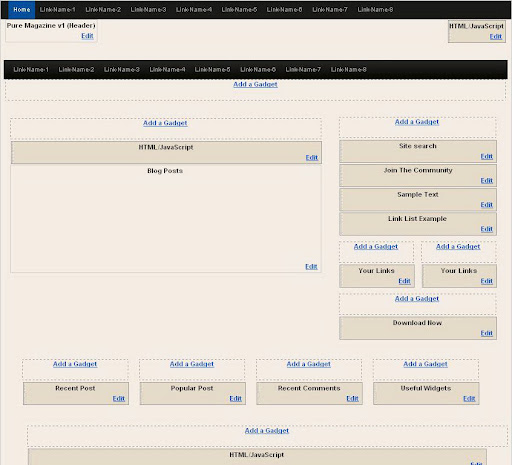This screenshot has height=465, width=512.
Task: Edit the left Your Links gadget
Action: click(x=404, y=281)
